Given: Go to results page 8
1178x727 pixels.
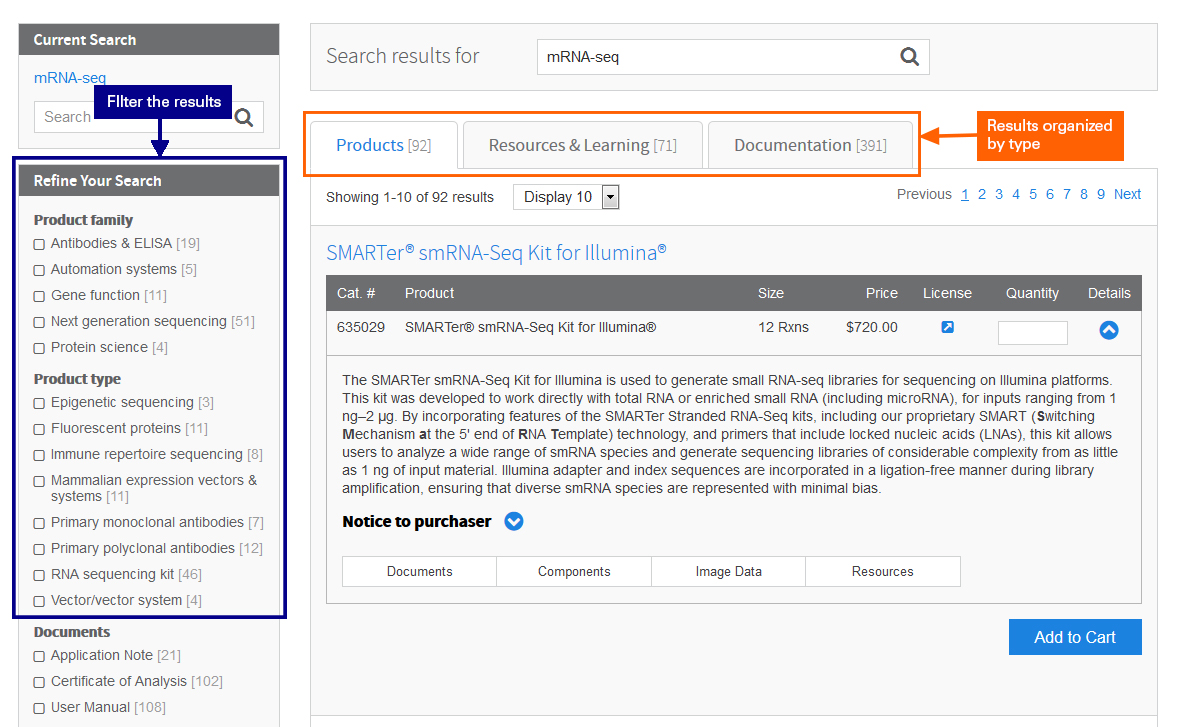Looking at the screenshot, I should [x=1084, y=195].
